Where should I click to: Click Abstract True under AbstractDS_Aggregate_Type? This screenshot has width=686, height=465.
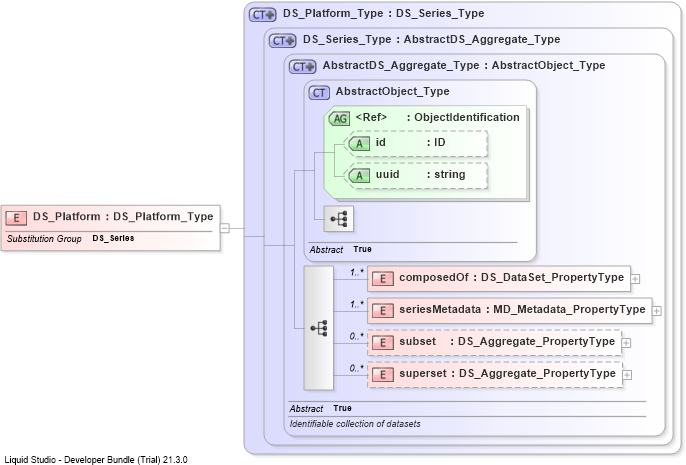coord(321,408)
